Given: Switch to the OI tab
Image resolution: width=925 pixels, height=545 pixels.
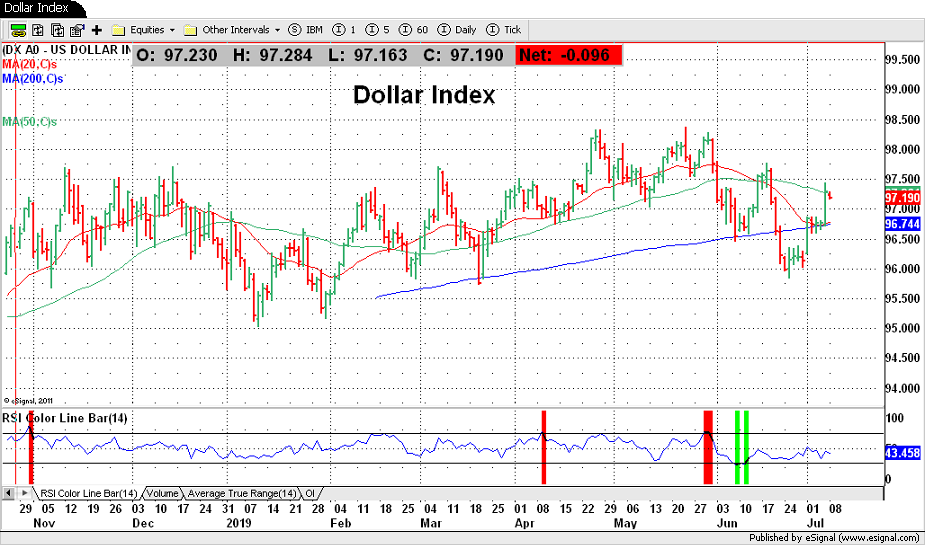Looking at the screenshot, I should point(310,493).
